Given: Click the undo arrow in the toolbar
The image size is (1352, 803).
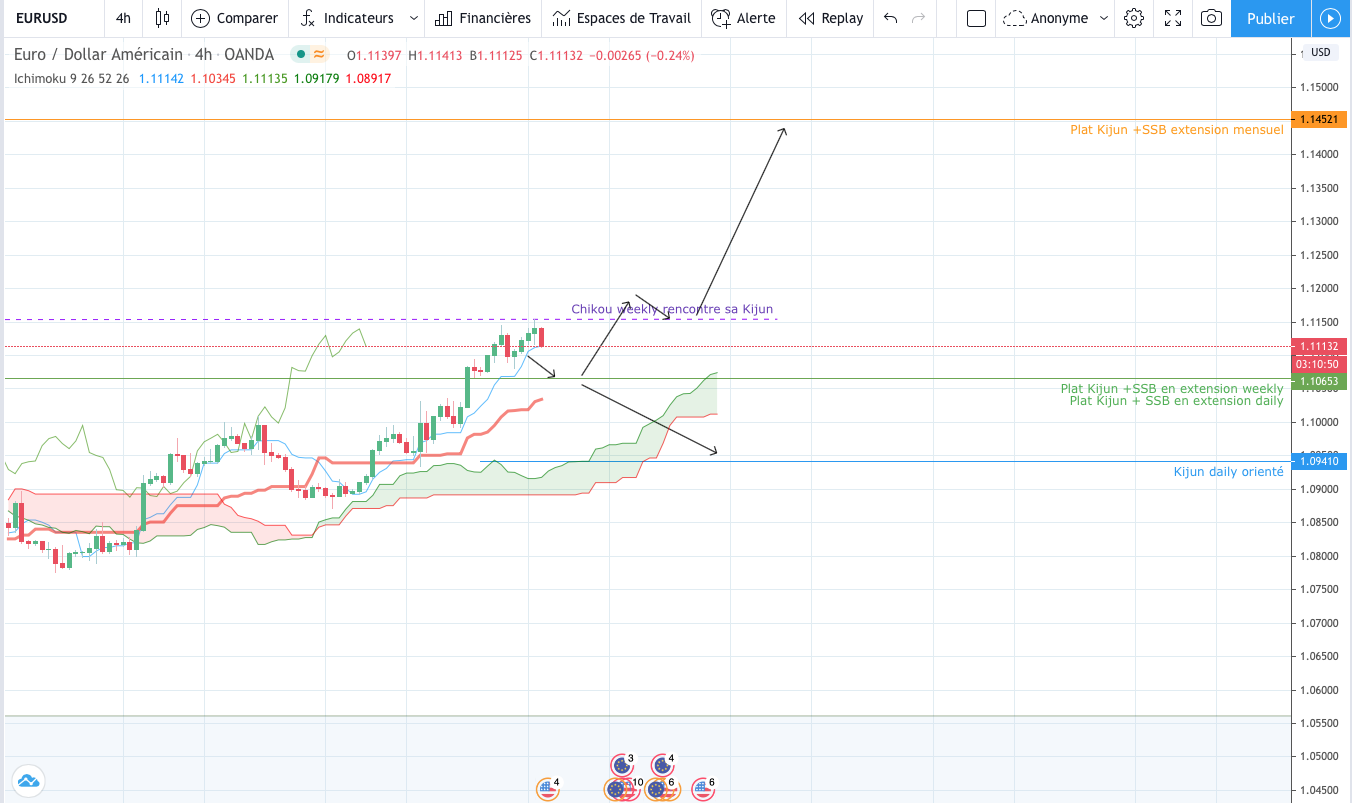Looking at the screenshot, I should click(x=890, y=18).
